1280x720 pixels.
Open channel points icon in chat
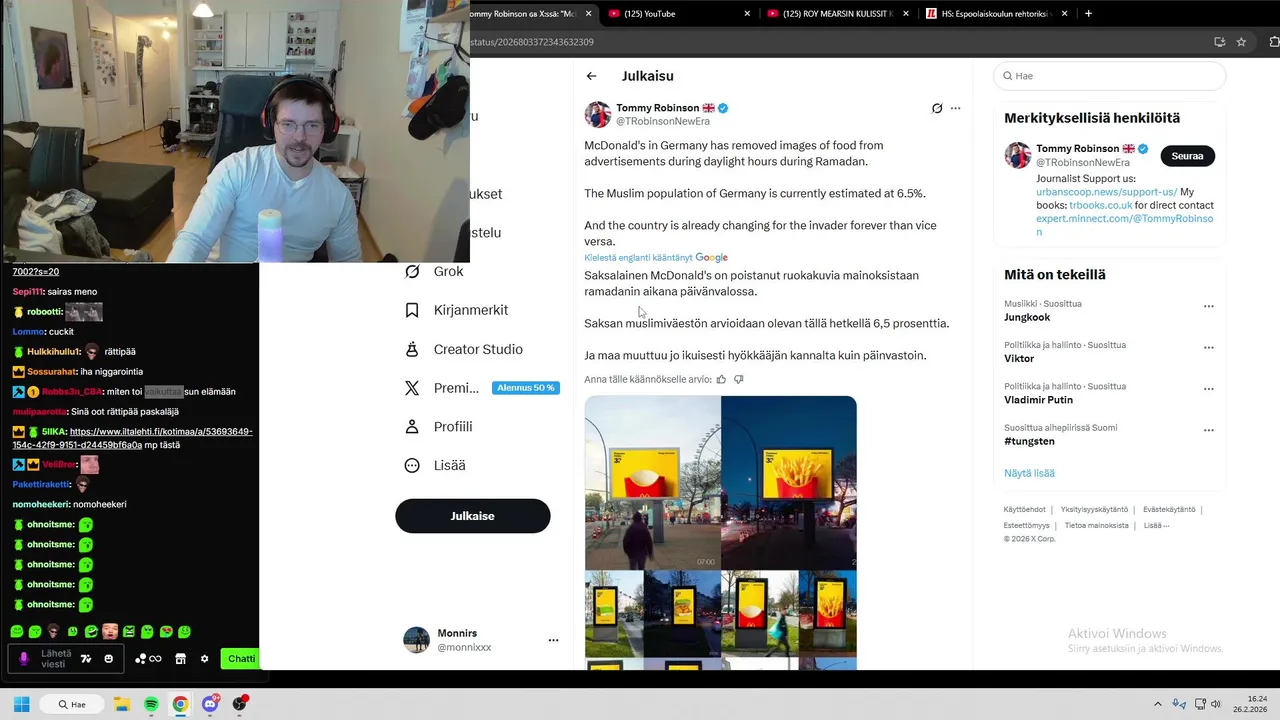[148, 659]
